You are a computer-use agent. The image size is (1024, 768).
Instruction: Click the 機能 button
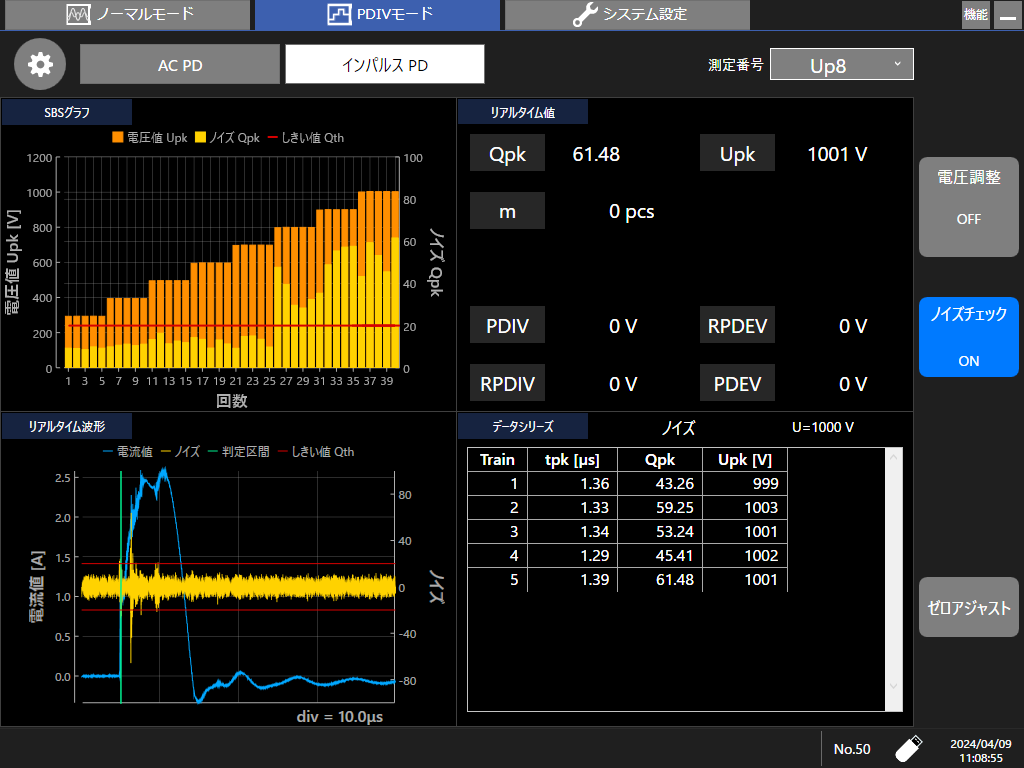click(975, 15)
